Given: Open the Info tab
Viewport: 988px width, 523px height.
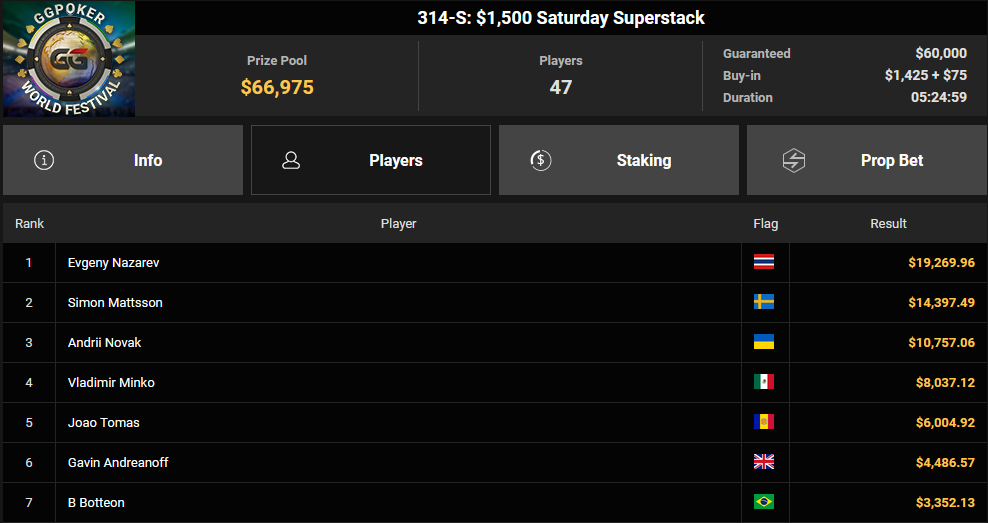Looking at the screenshot, I should (x=123, y=160).
